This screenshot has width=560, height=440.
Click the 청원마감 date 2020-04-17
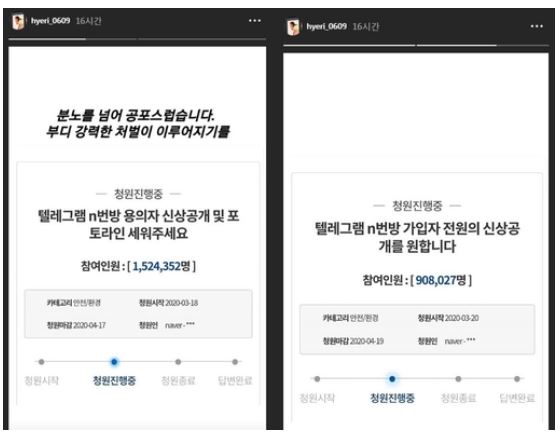point(89,325)
